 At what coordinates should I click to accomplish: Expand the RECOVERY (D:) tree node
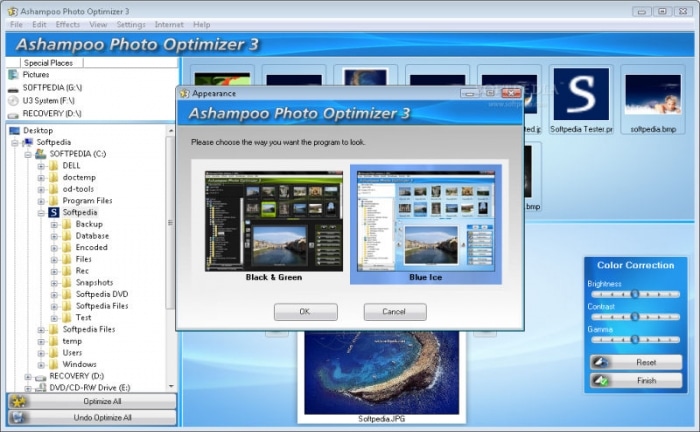(28, 377)
